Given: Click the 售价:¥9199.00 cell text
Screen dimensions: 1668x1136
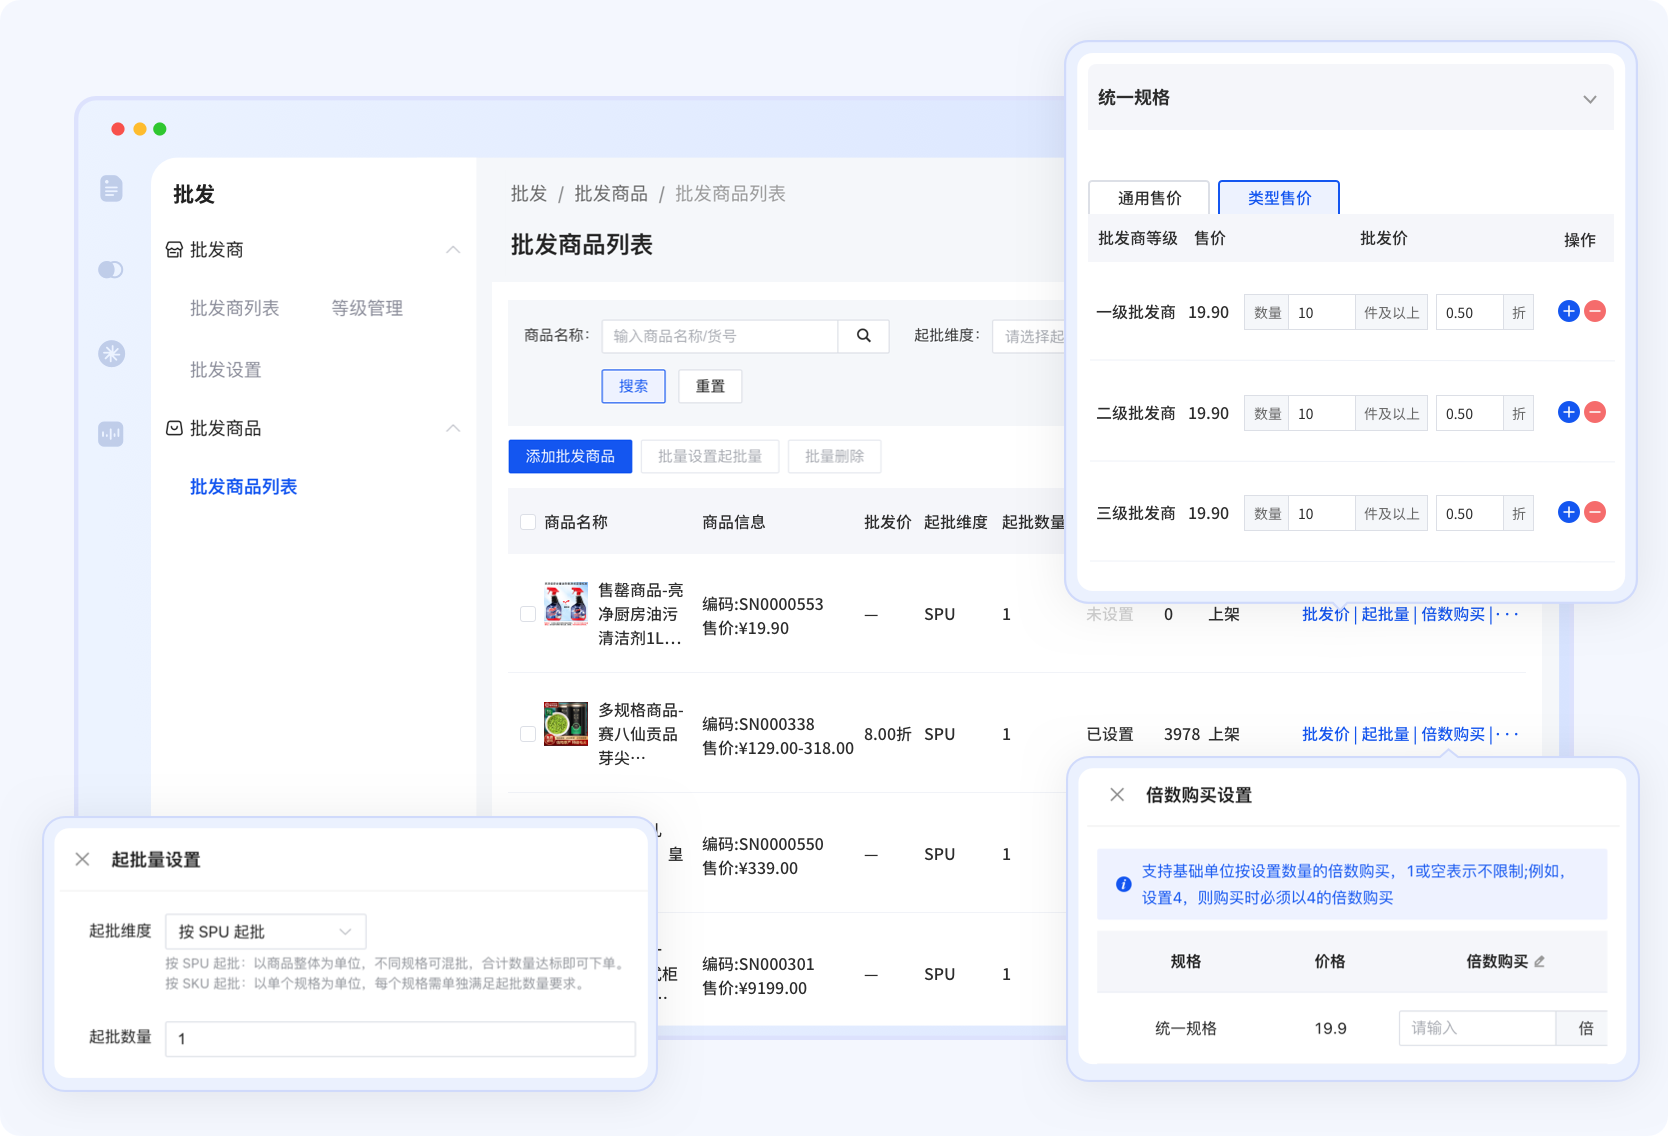Looking at the screenshot, I should tap(754, 988).
